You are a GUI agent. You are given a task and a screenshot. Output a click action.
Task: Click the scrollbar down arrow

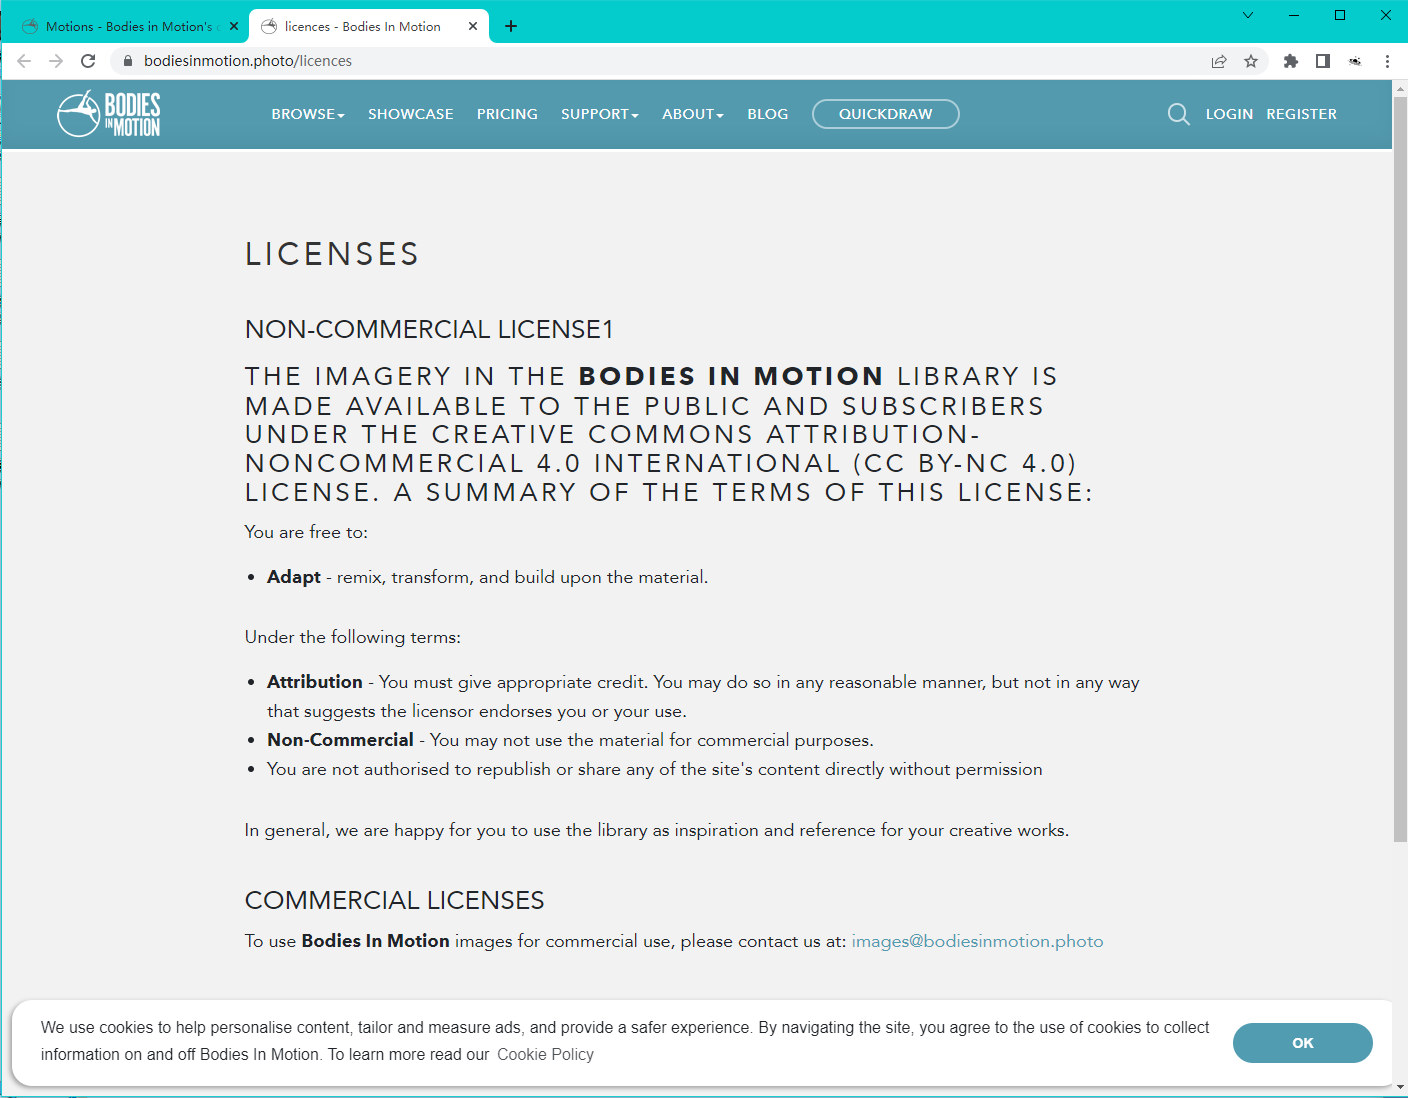pyautogui.click(x=1400, y=1087)
